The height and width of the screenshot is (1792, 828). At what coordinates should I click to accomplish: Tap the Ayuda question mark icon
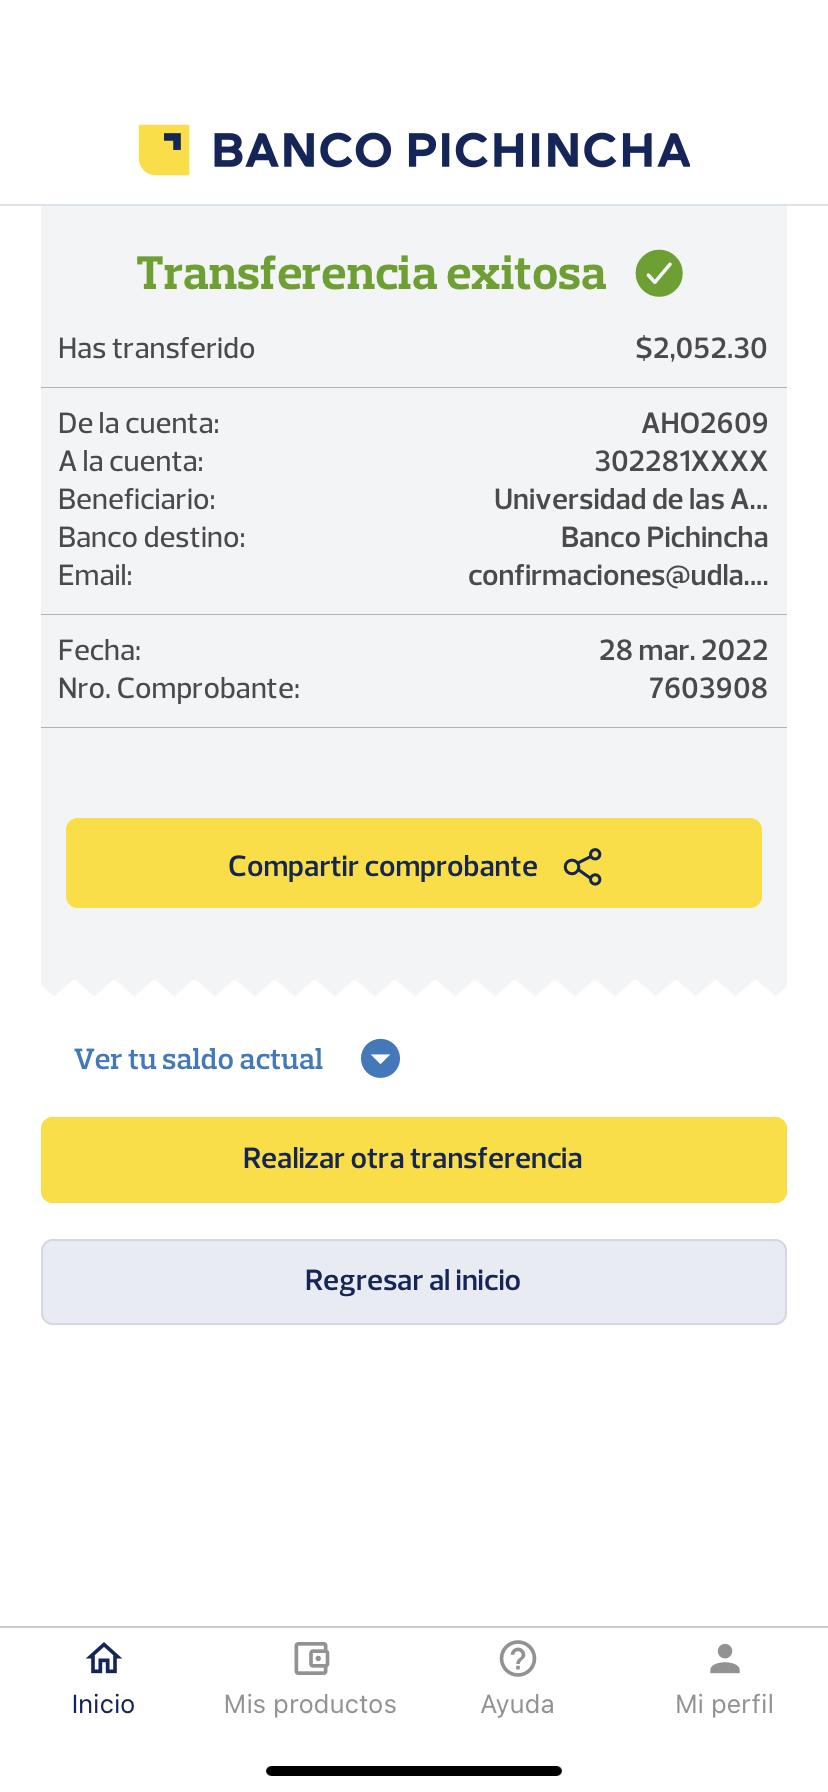tap(518, 1658)
